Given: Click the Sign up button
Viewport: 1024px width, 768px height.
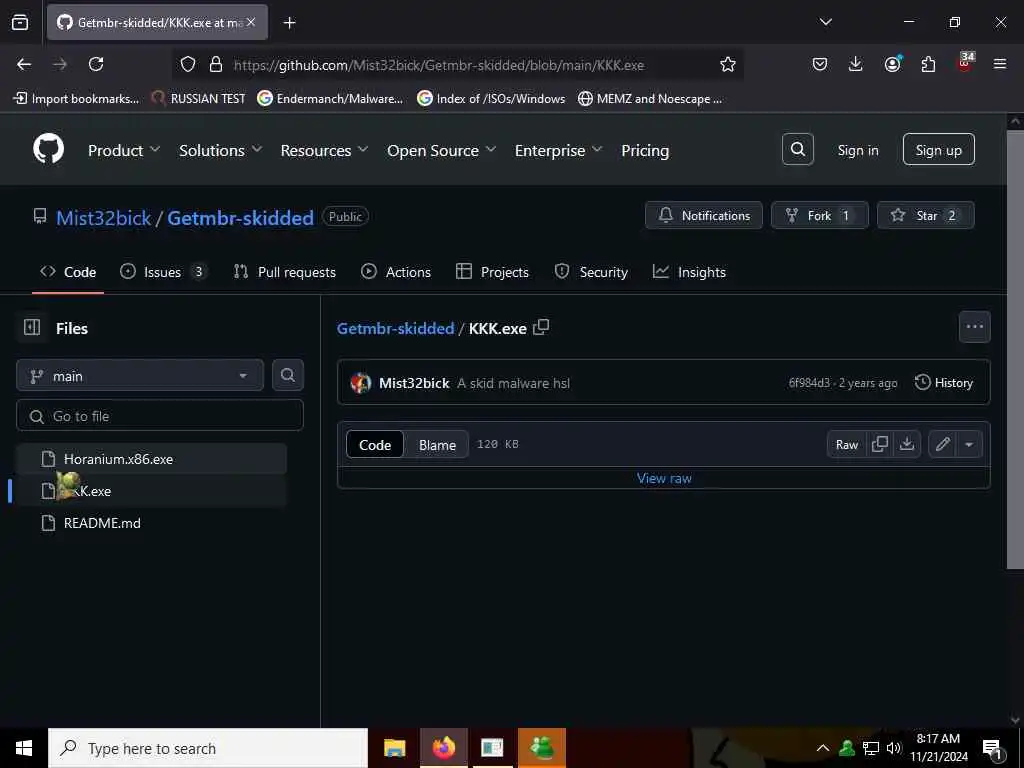Looking at the screenshot, I should [x=938, y=150].
